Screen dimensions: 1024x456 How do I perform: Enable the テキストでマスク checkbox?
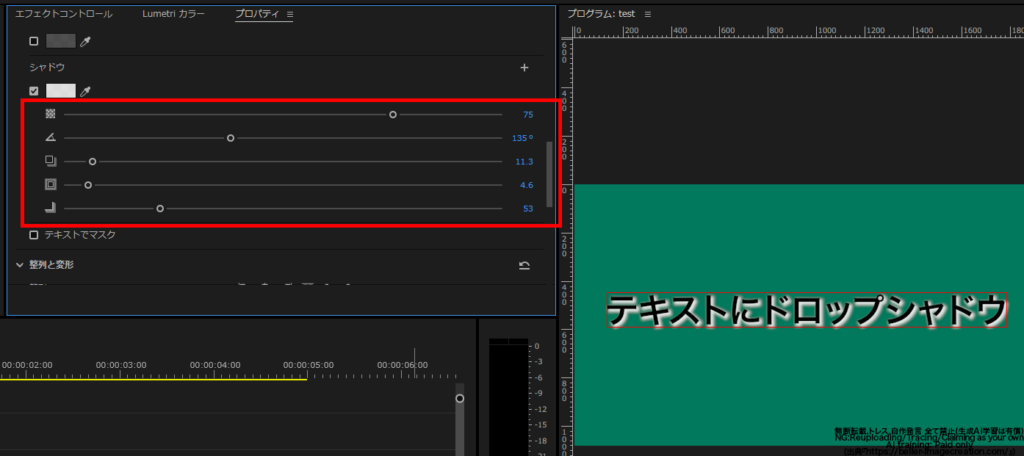[34, 235]
